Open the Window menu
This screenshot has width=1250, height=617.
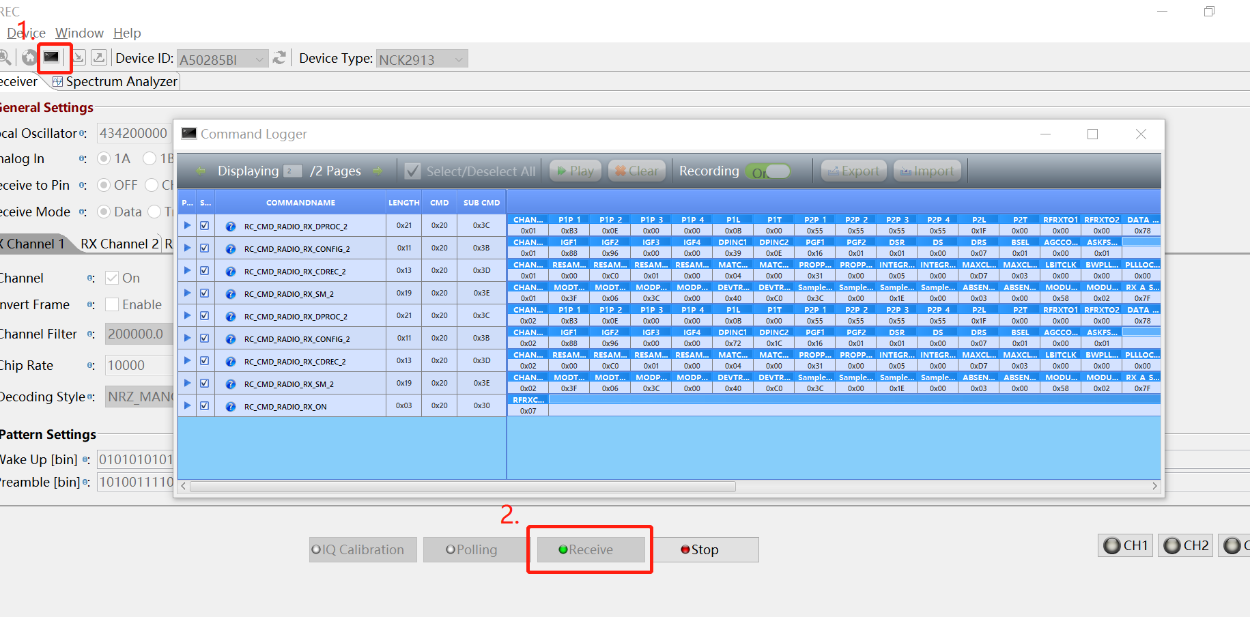[x=79, y=33]
